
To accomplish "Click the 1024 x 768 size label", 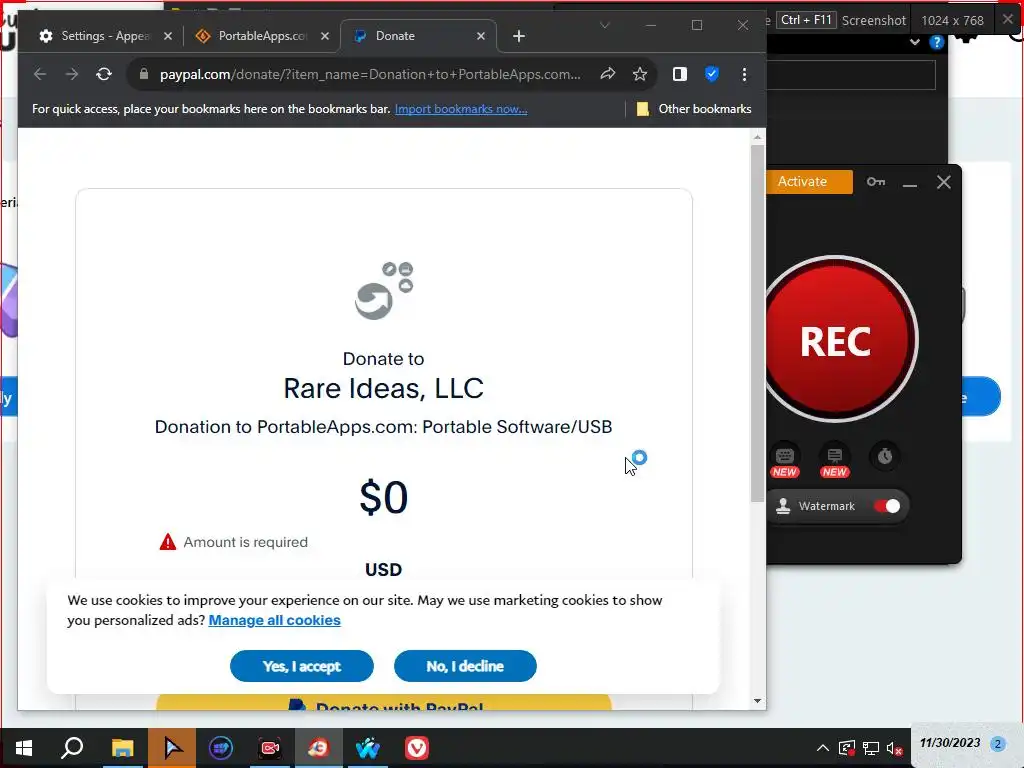I will pos(952,20).
